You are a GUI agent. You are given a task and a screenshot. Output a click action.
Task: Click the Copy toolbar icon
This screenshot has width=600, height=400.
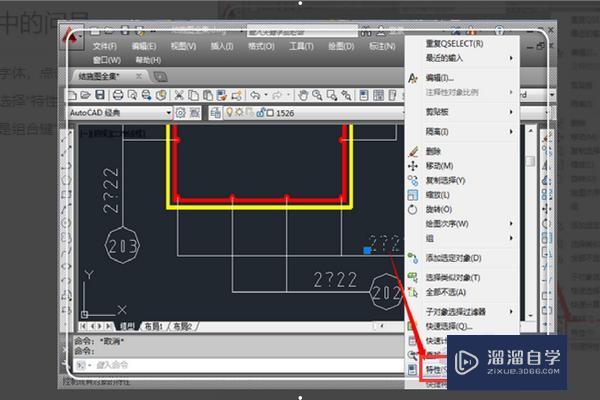[x=194, y=95]
